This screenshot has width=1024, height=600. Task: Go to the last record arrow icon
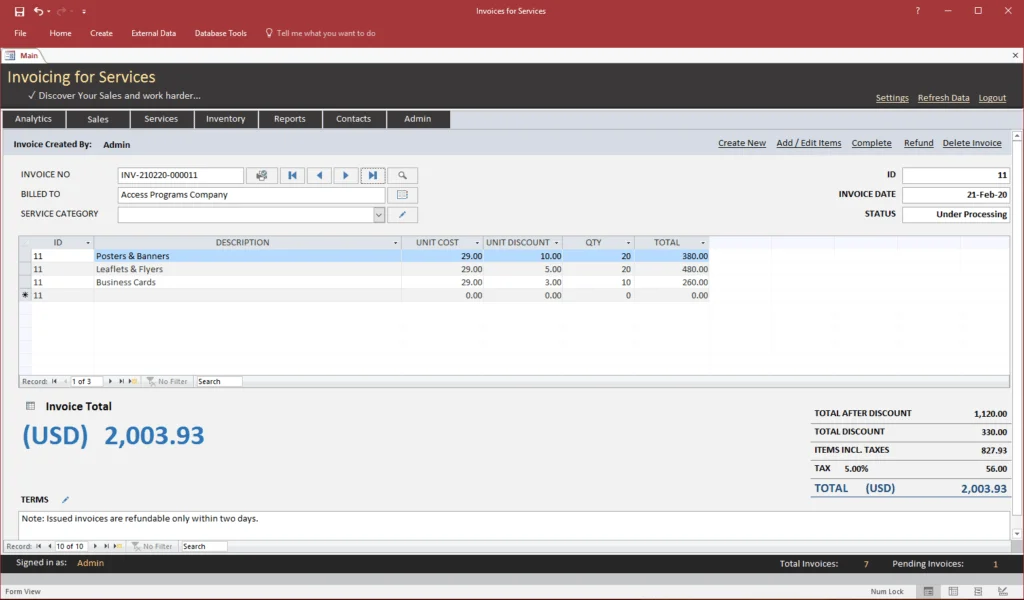(373, 174)
